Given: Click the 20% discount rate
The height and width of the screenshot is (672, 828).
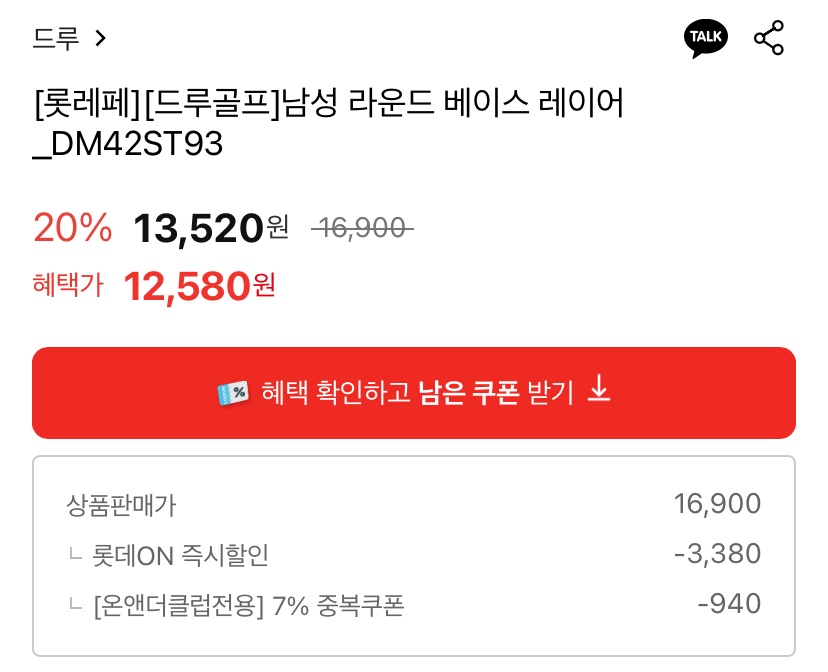Looking at the screenshot, I should point(73,228).
